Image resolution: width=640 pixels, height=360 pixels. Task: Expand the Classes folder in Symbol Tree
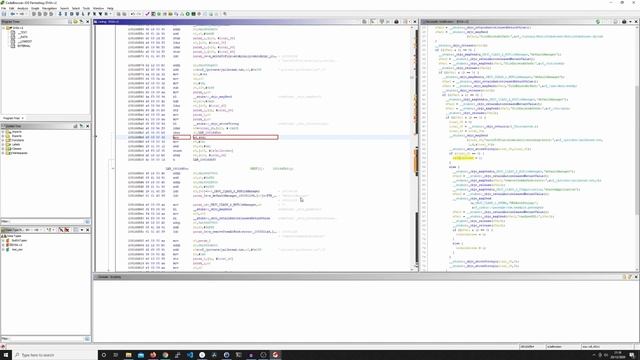tap(3, 149)
